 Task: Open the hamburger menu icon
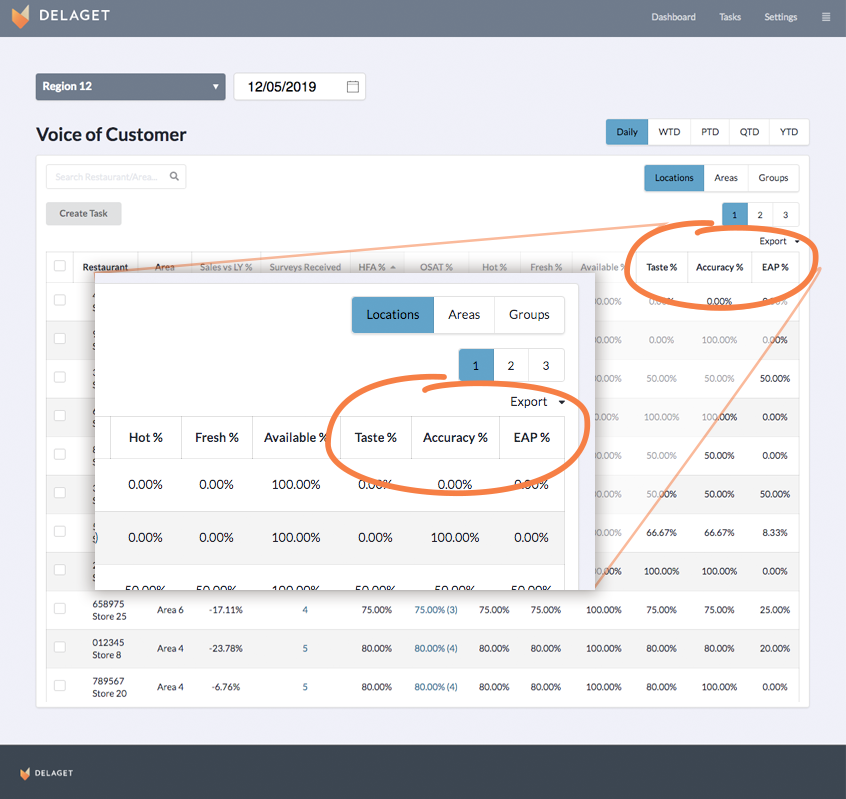pos(825,17)
